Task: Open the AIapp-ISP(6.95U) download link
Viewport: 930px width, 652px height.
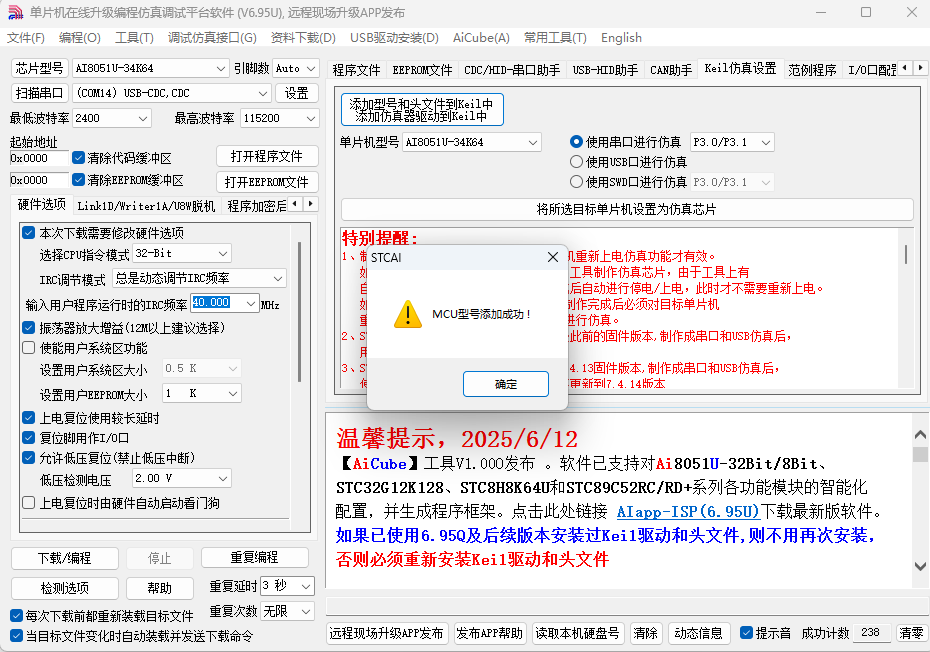Action: (x=687, y=511)
